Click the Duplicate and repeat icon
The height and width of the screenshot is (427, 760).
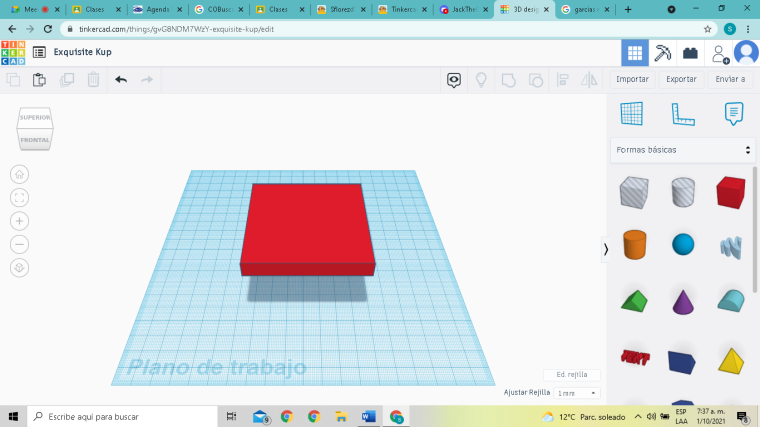click(x=66, y=79)
